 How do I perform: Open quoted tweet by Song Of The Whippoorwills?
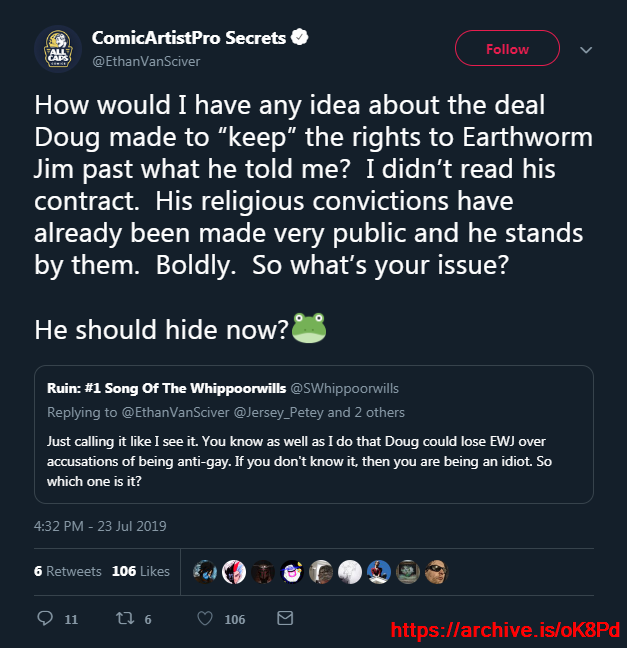(x=314, y=434)
